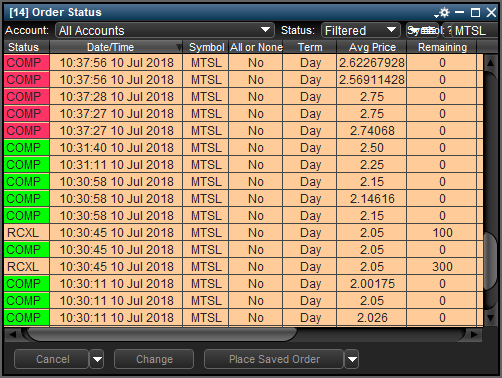502x378 pixels.
Task: Sort by the Status column header
Action: pyautogui.click(x=26, y=47)
